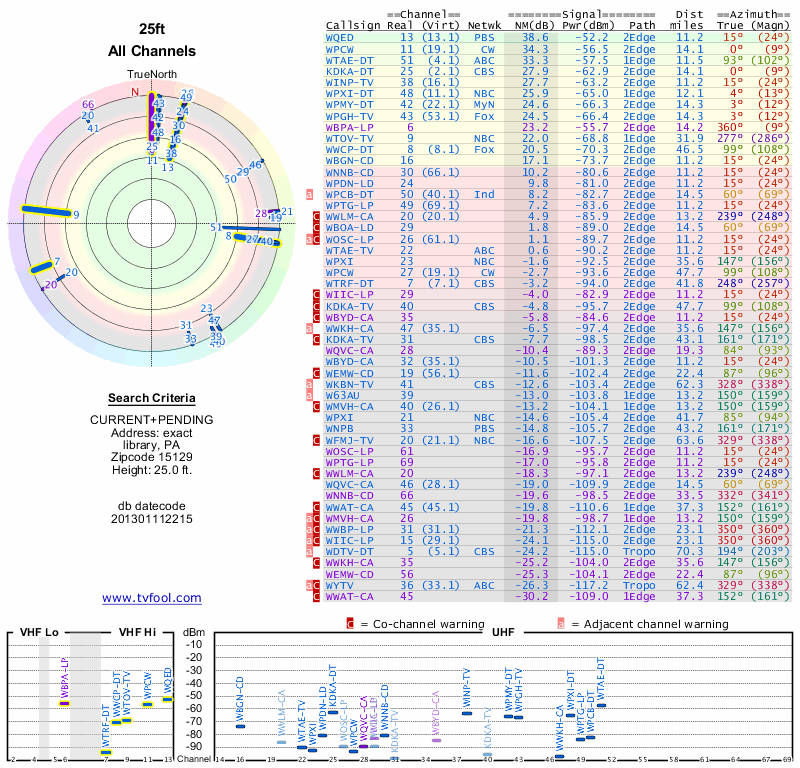Viewport: 800px width, 768px height.
Task: Select the WTAE-DT callsign entry
Action: click(x=349, y=60)
